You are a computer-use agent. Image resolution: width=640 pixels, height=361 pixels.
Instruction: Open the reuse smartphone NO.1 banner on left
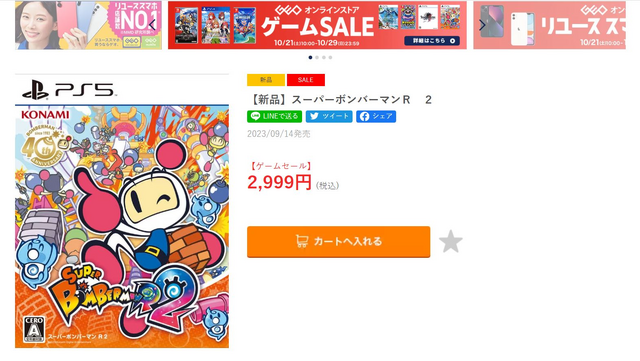89,25
